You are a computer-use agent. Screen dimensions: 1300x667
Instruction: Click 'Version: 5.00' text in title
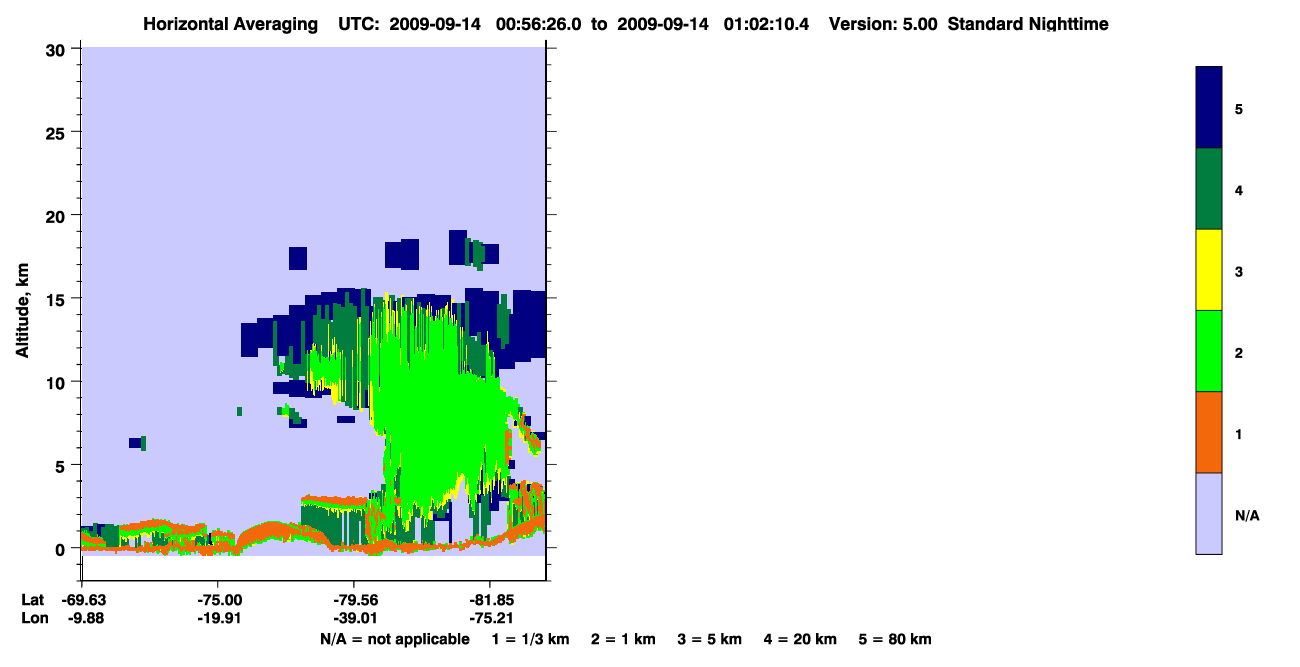coord(883,24)
